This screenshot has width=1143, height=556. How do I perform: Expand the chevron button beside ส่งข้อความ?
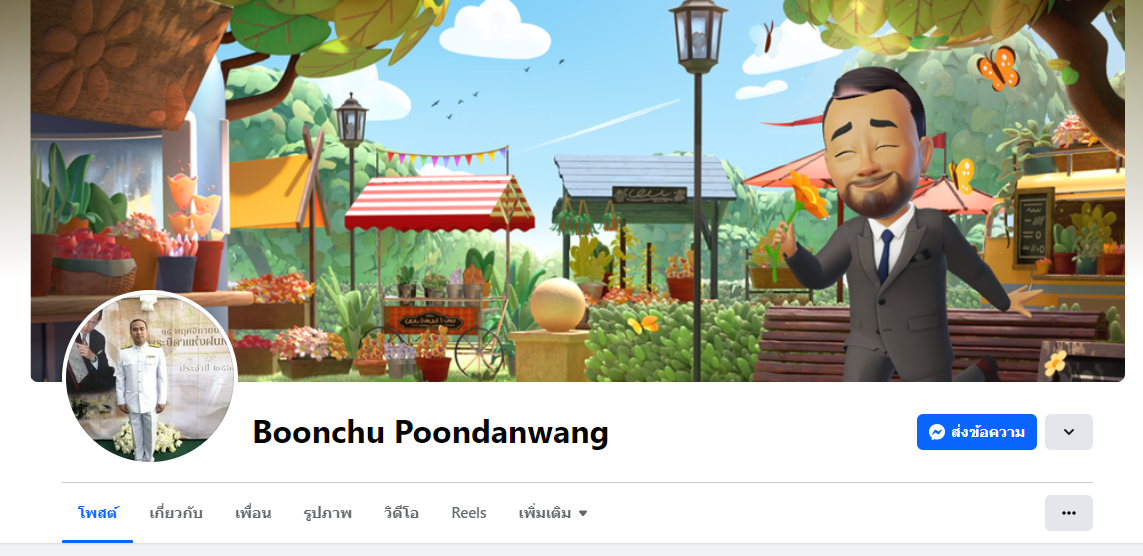1069,432
